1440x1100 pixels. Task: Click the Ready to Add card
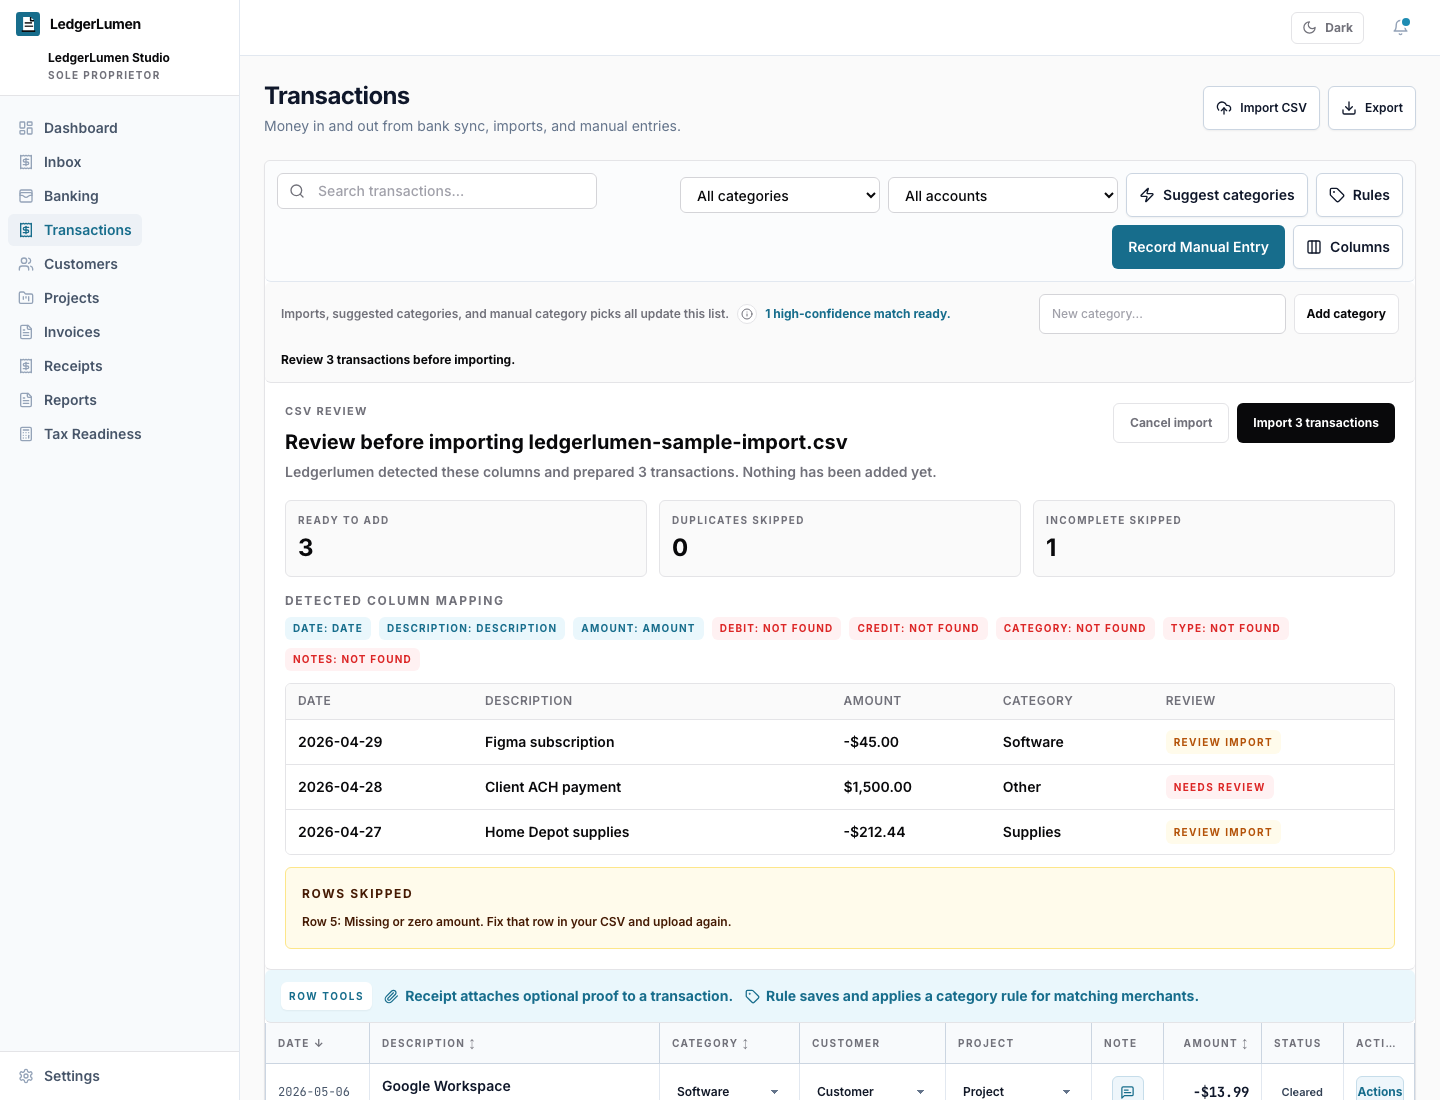(466, 538)
